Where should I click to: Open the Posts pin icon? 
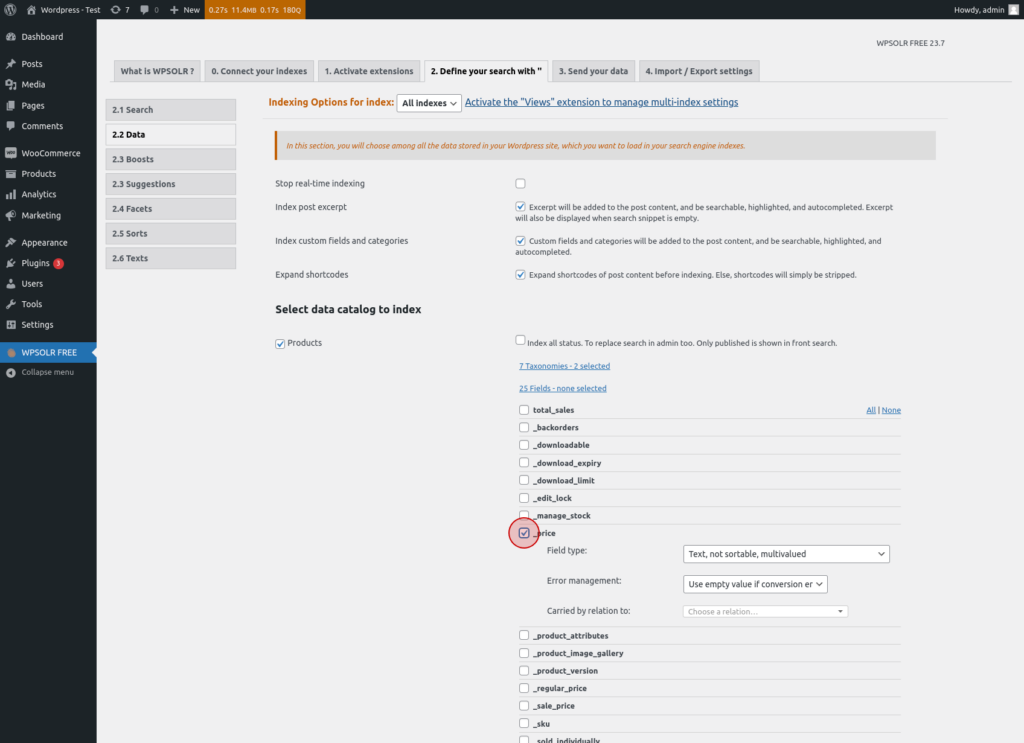click(x=10, y=64)
